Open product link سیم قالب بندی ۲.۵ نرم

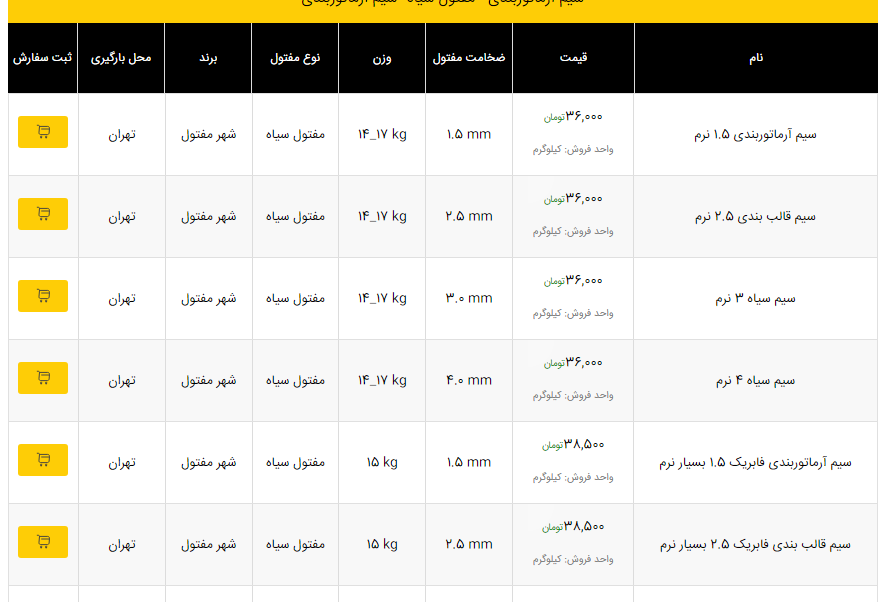[755, 216]
